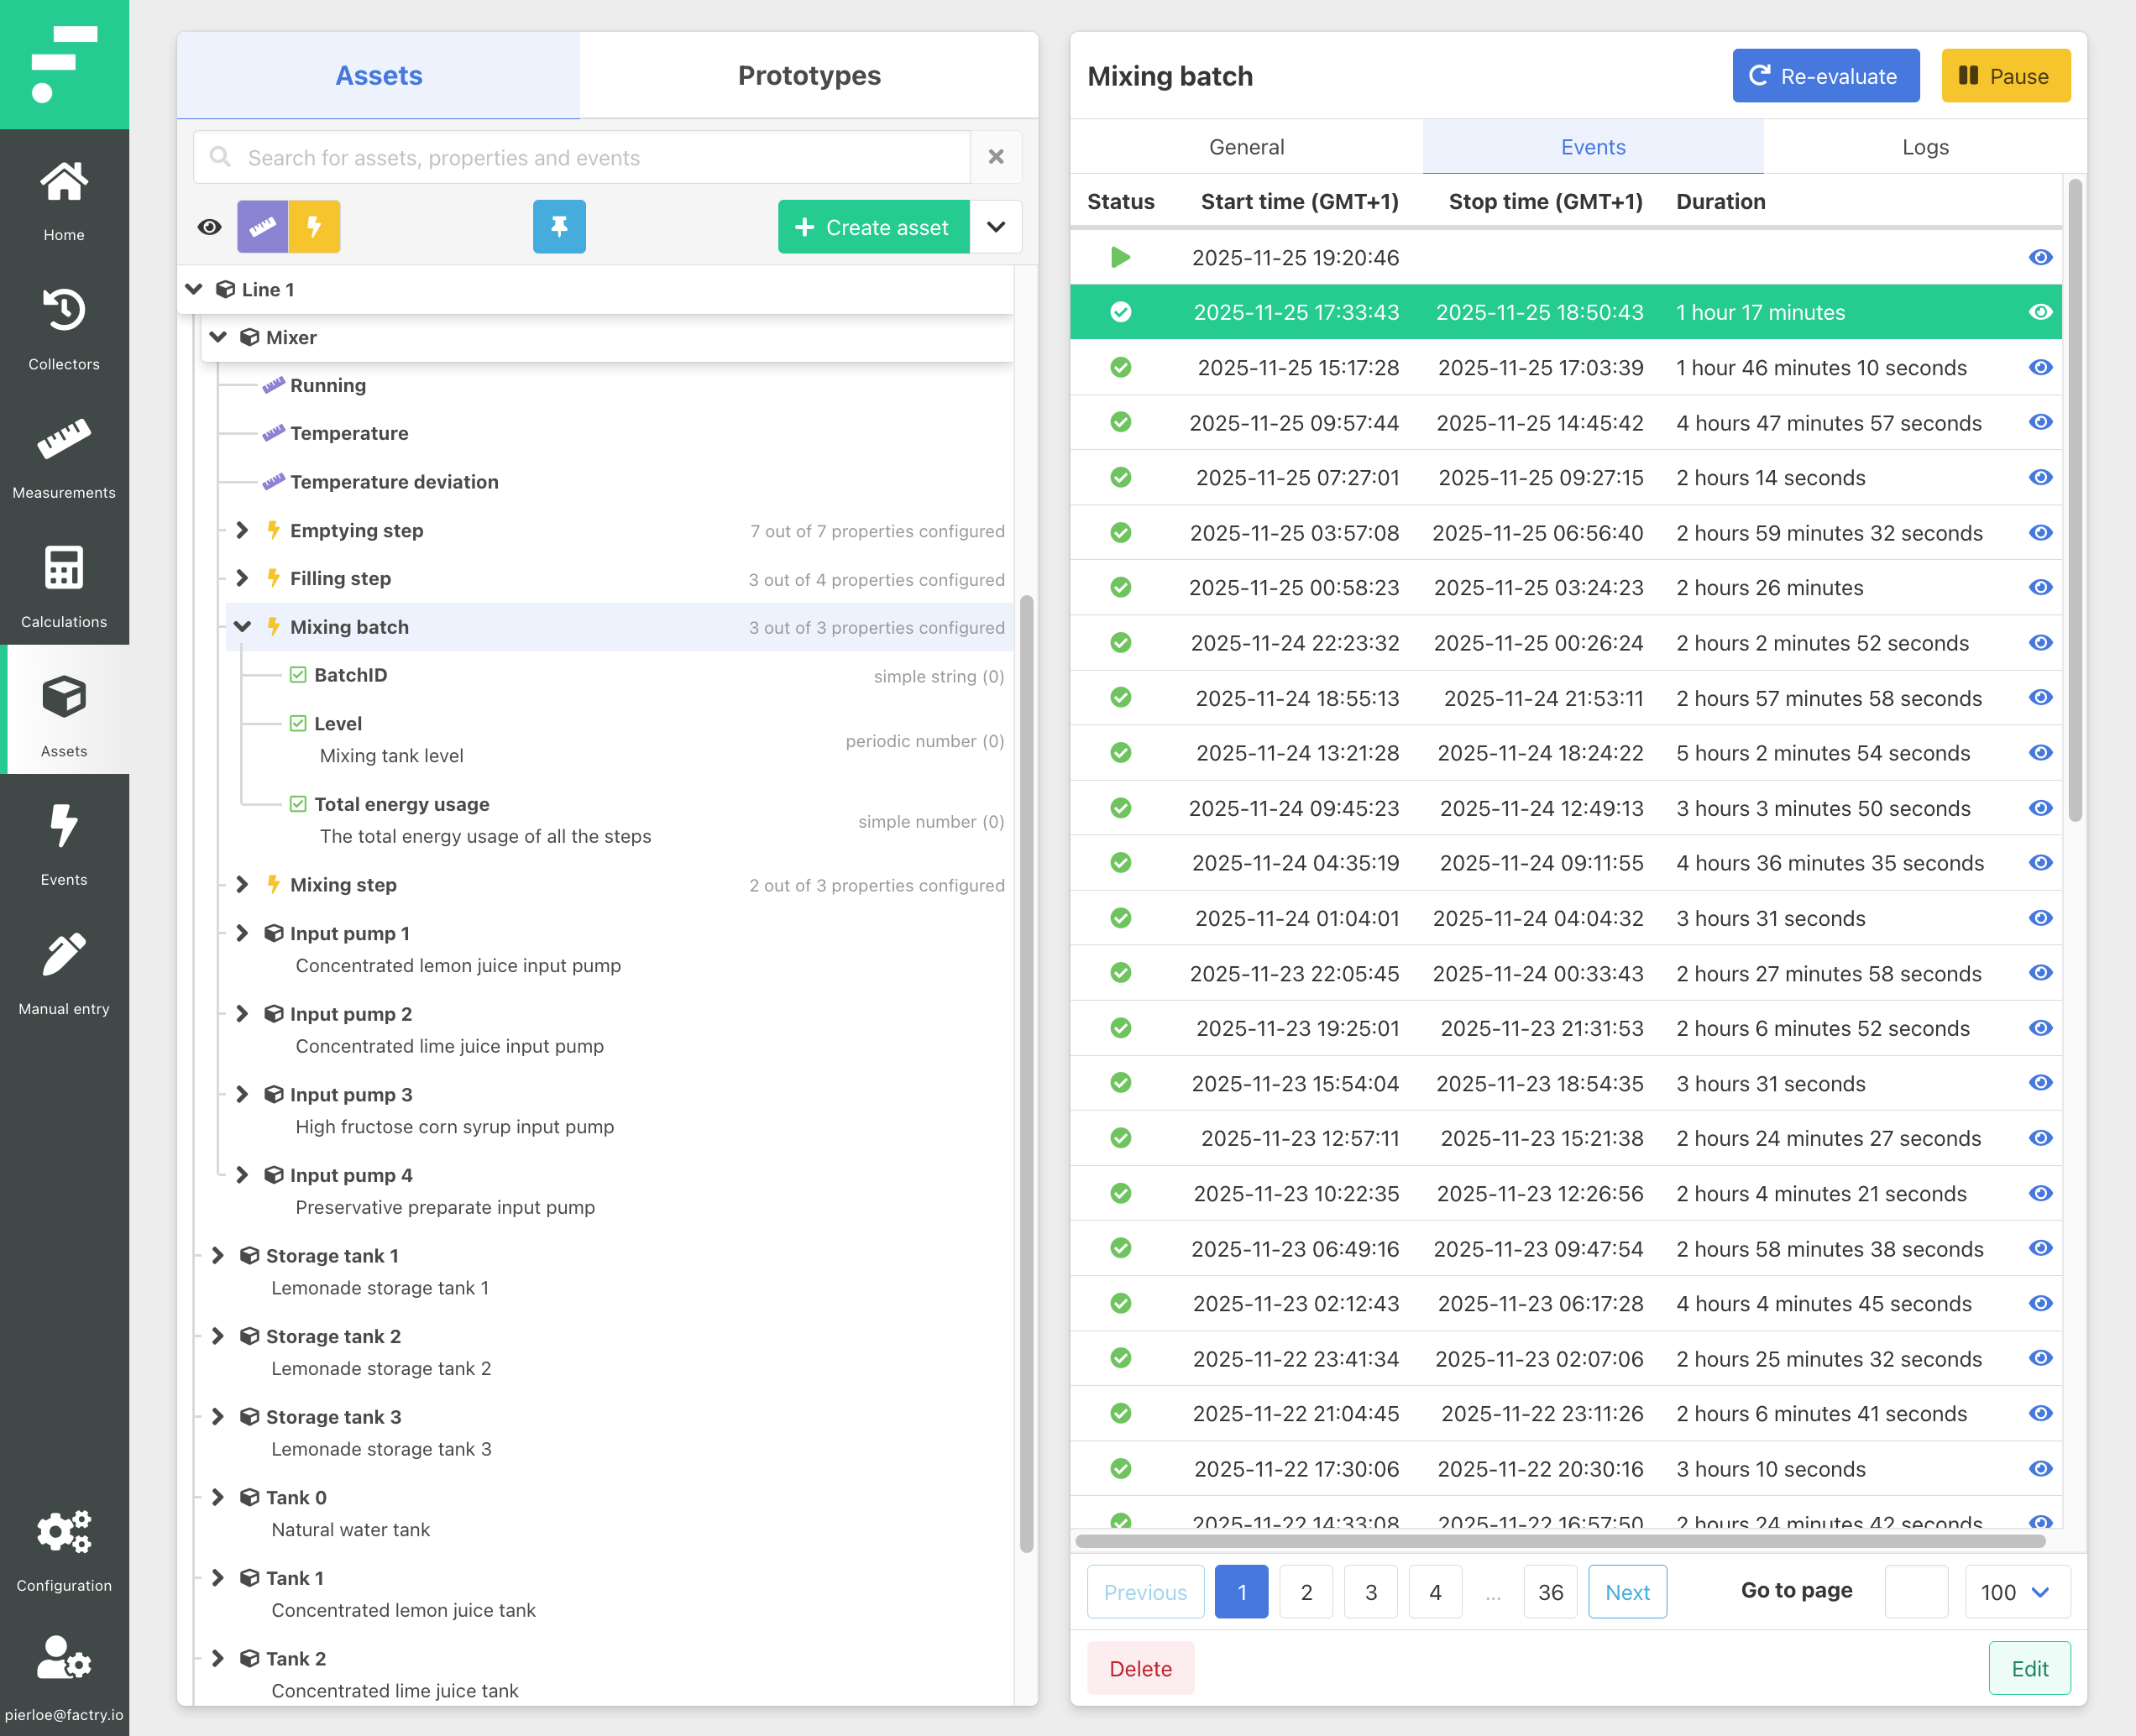
Task: Open the 100 page size dropdown
Action: (x=2016, y=1592)
